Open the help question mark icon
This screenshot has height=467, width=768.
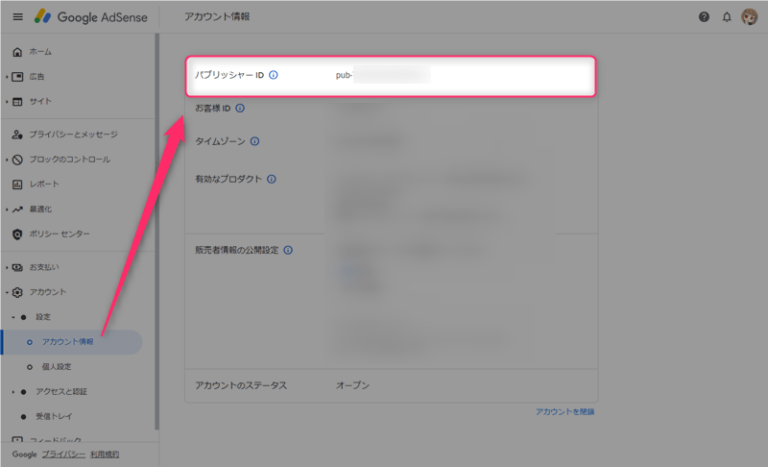[704, 17]
